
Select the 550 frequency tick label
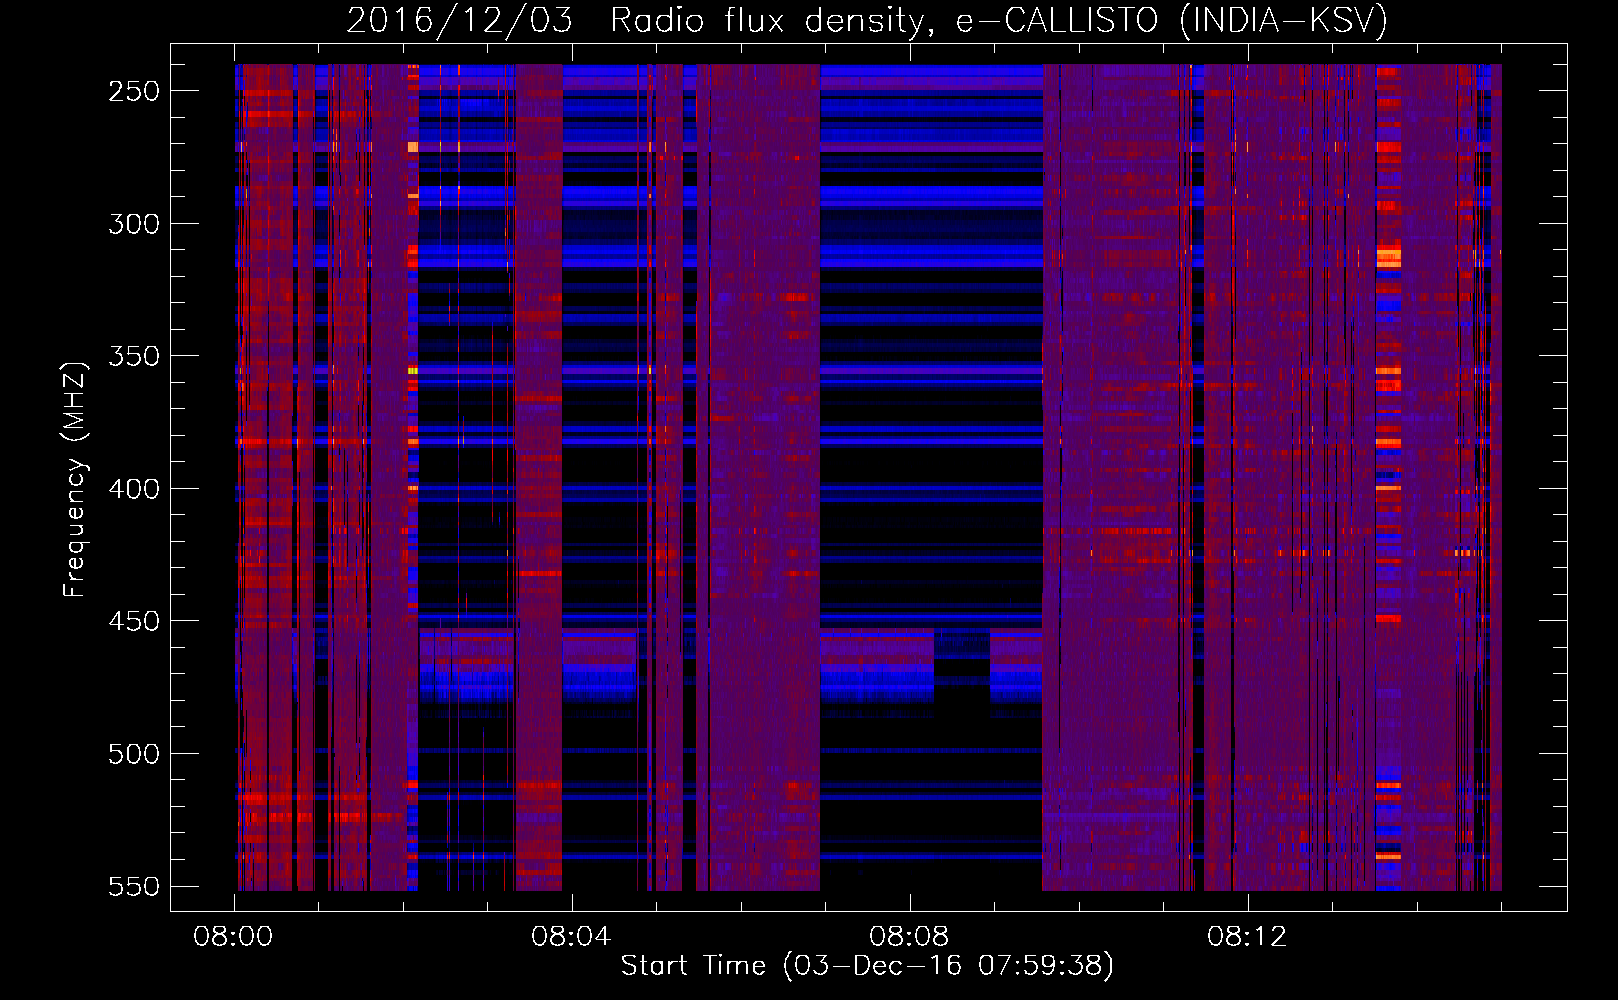click(x=134, y=886)
